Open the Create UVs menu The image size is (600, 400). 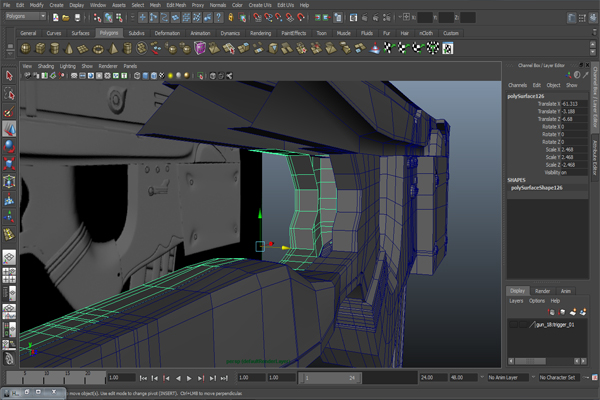pos(260,5)
